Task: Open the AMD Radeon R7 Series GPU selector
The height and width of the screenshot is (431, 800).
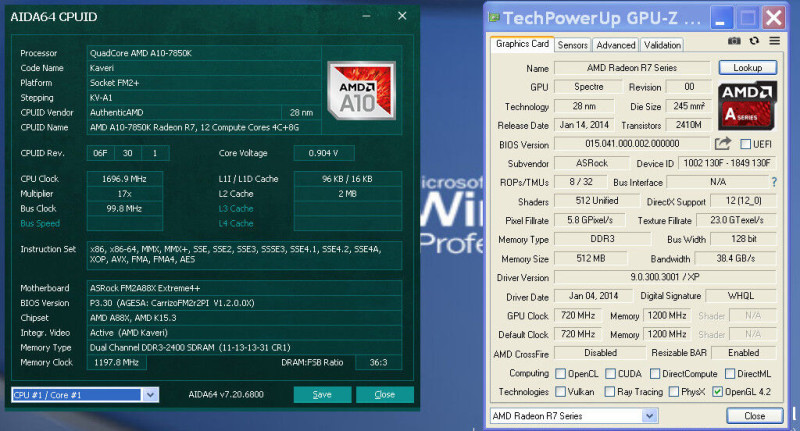Action: (649, 416)
